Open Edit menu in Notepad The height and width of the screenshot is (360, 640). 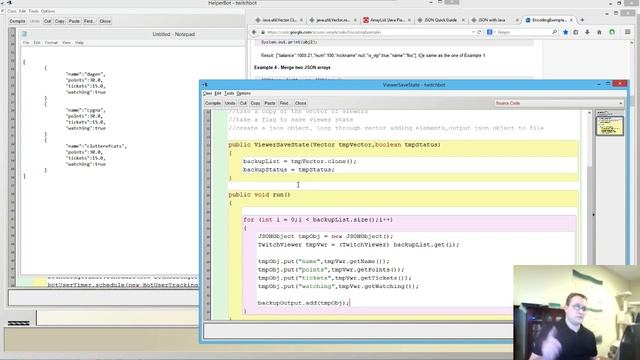pos(37,42)
